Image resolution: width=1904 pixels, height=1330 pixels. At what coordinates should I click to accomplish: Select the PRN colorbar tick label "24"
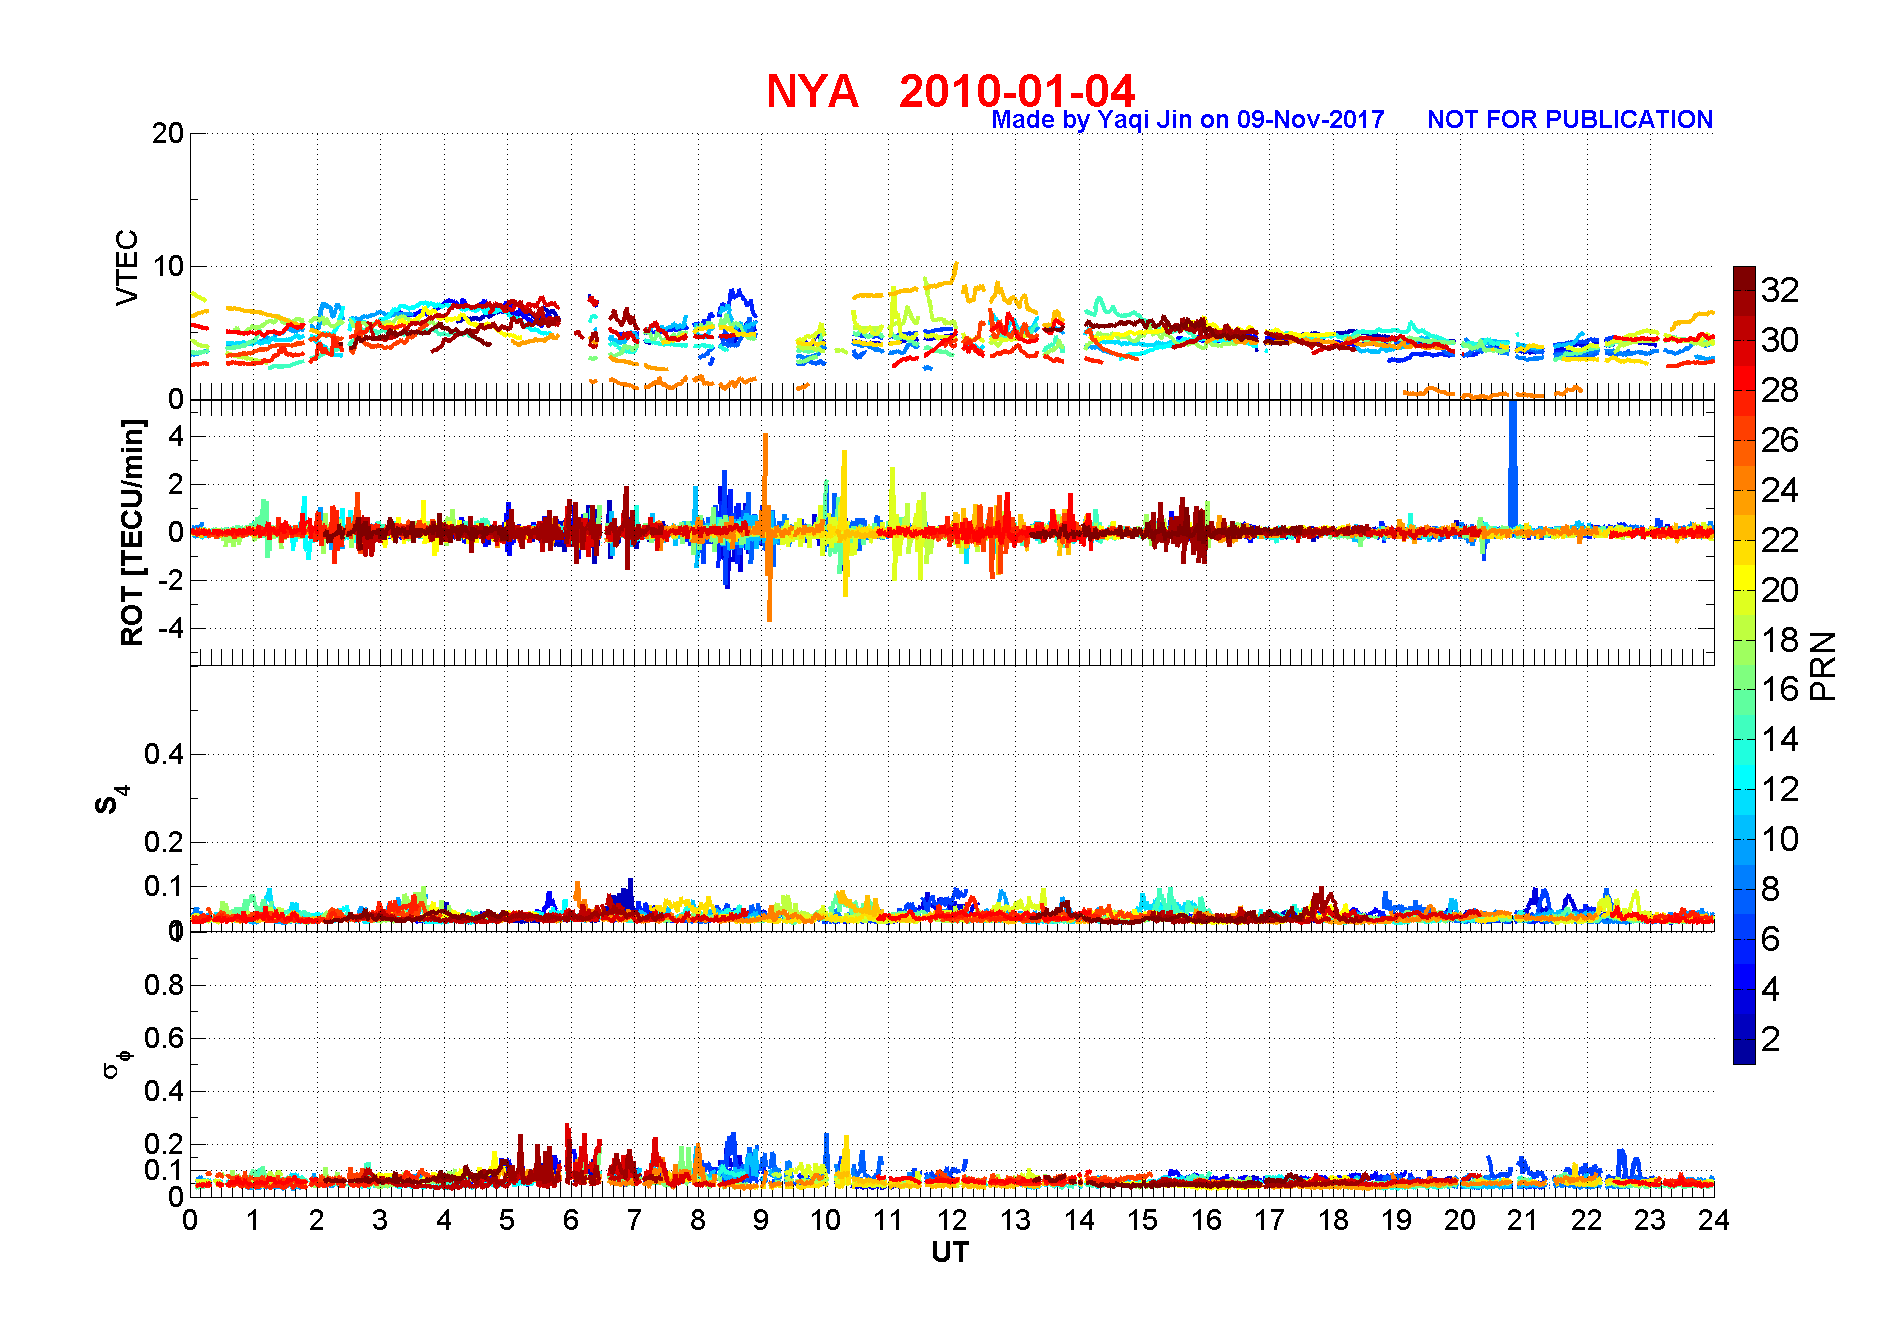(x=1780, y=490)
